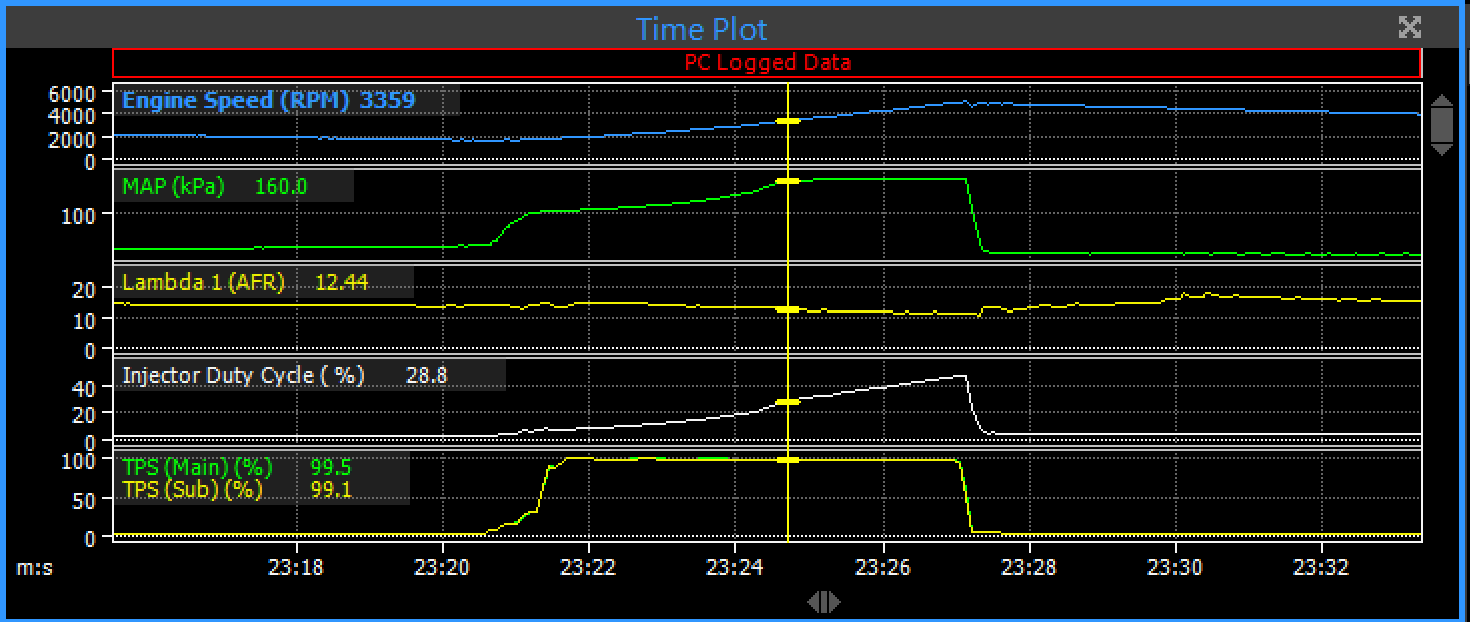
Task: Select the TPS (Main) channel label
Action: (197, 467)
